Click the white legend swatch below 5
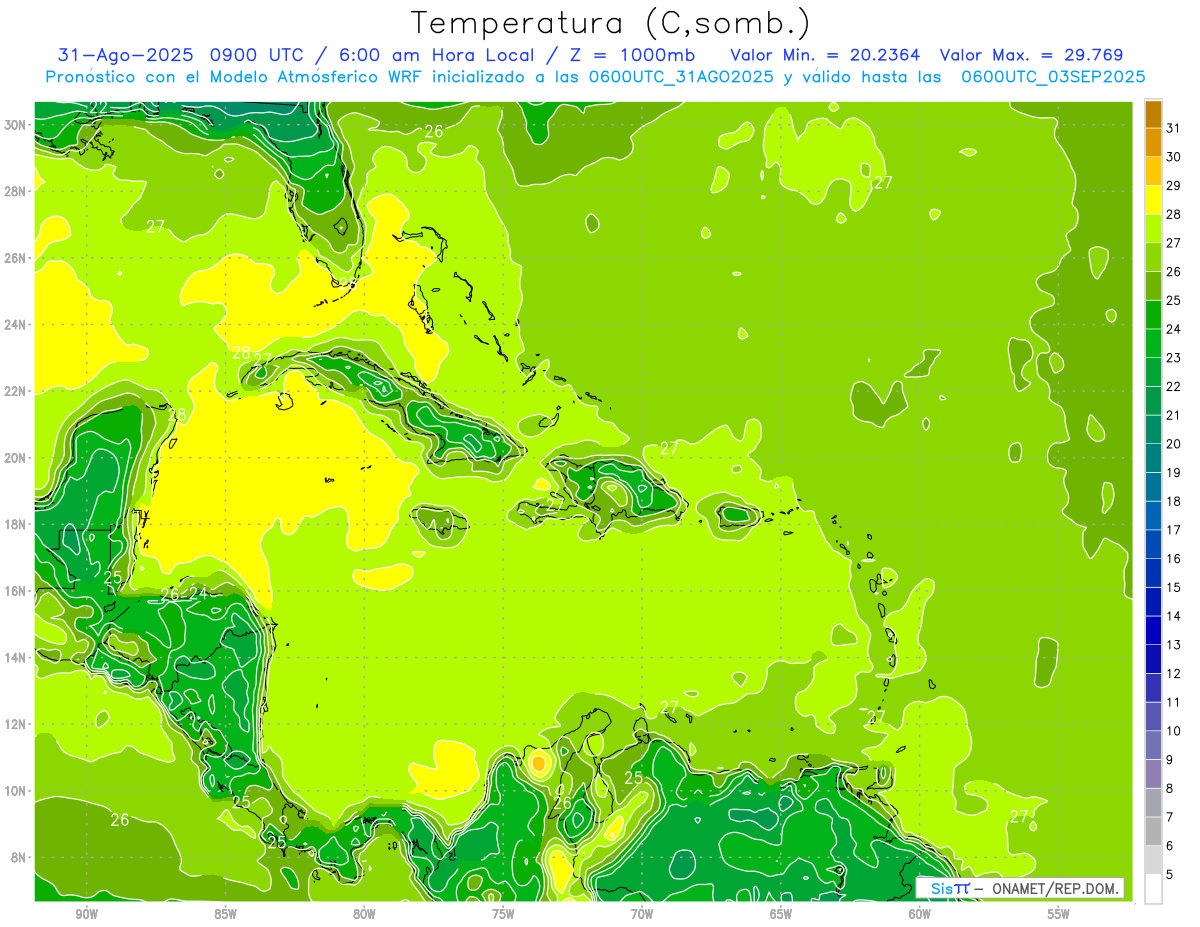Viewport: 1200px width, 927px height. (x=1153, y=889)
